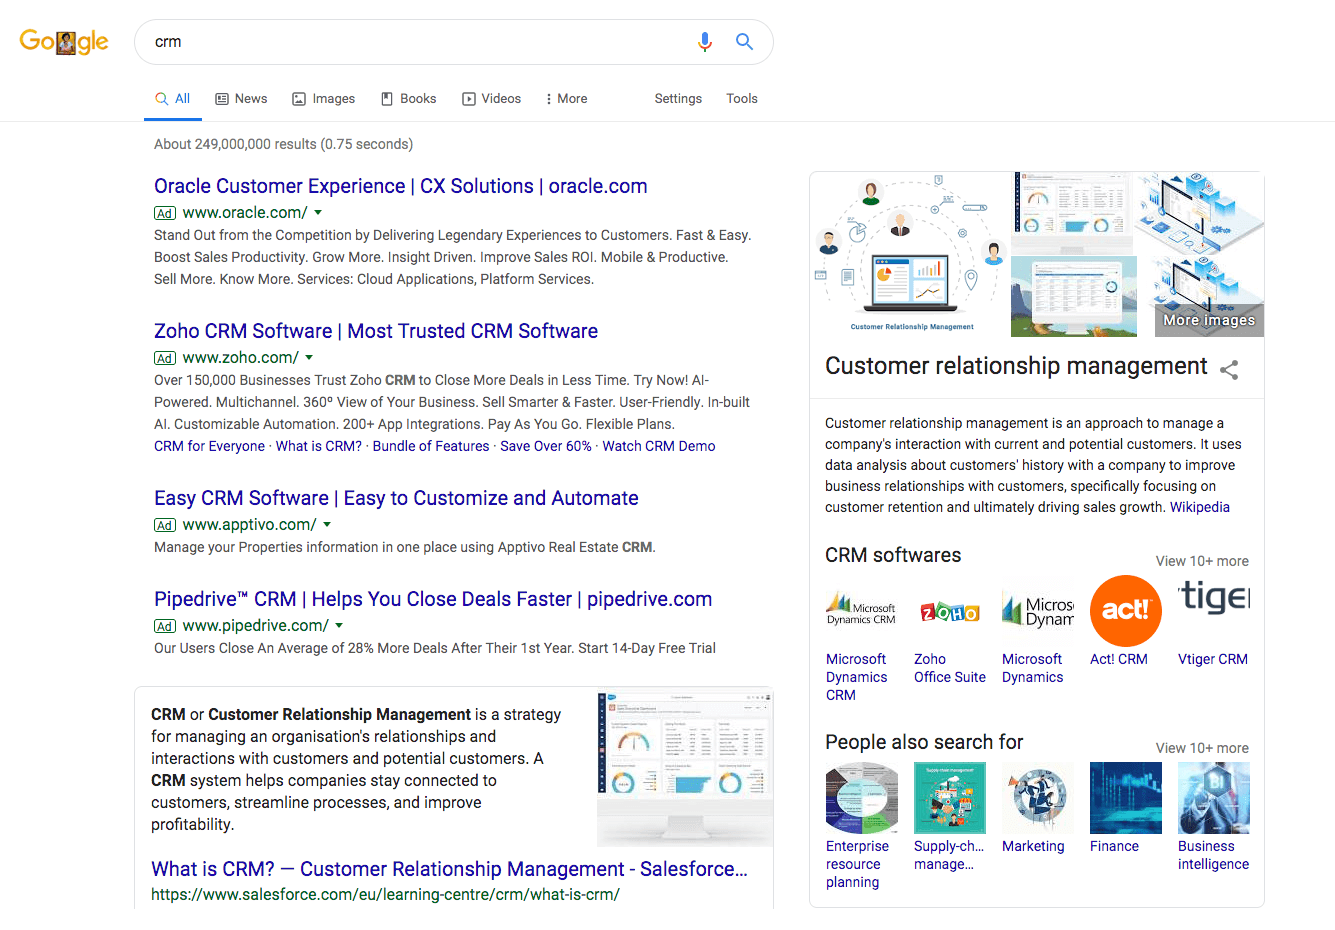Switch to the Videos tab

pos(491,99)
